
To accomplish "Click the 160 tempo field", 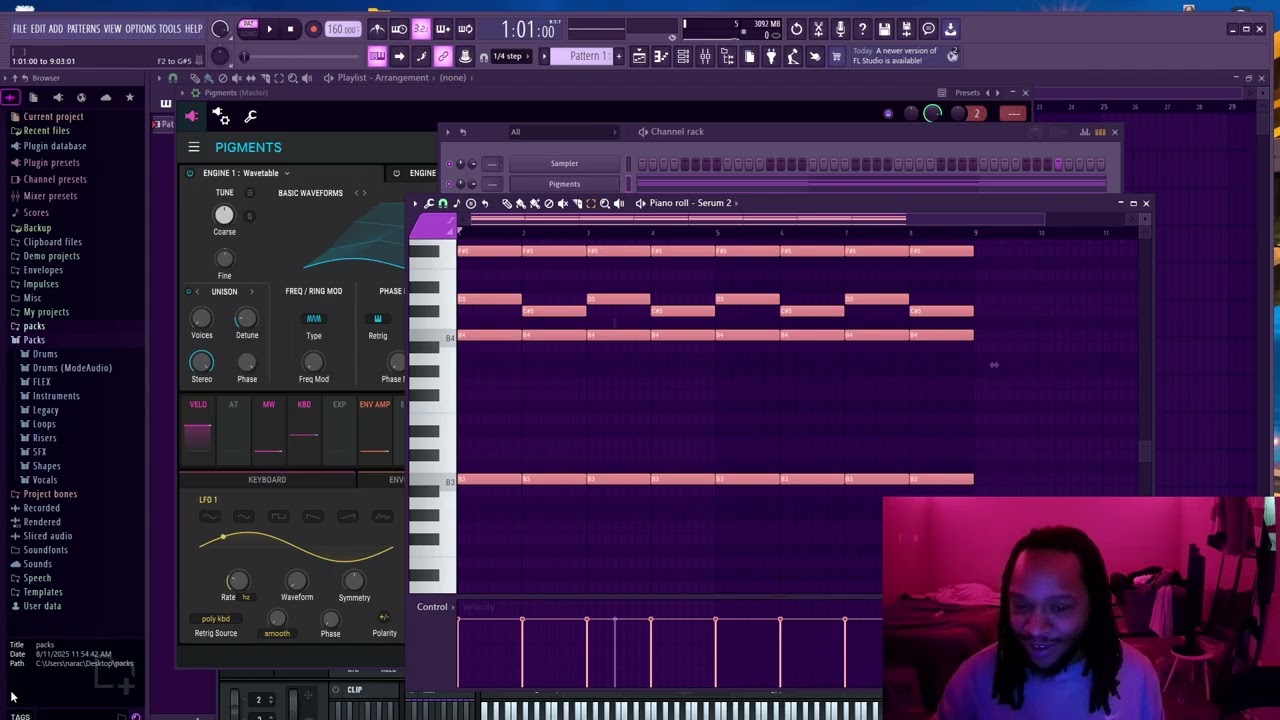I will click(x=342, y=29).
